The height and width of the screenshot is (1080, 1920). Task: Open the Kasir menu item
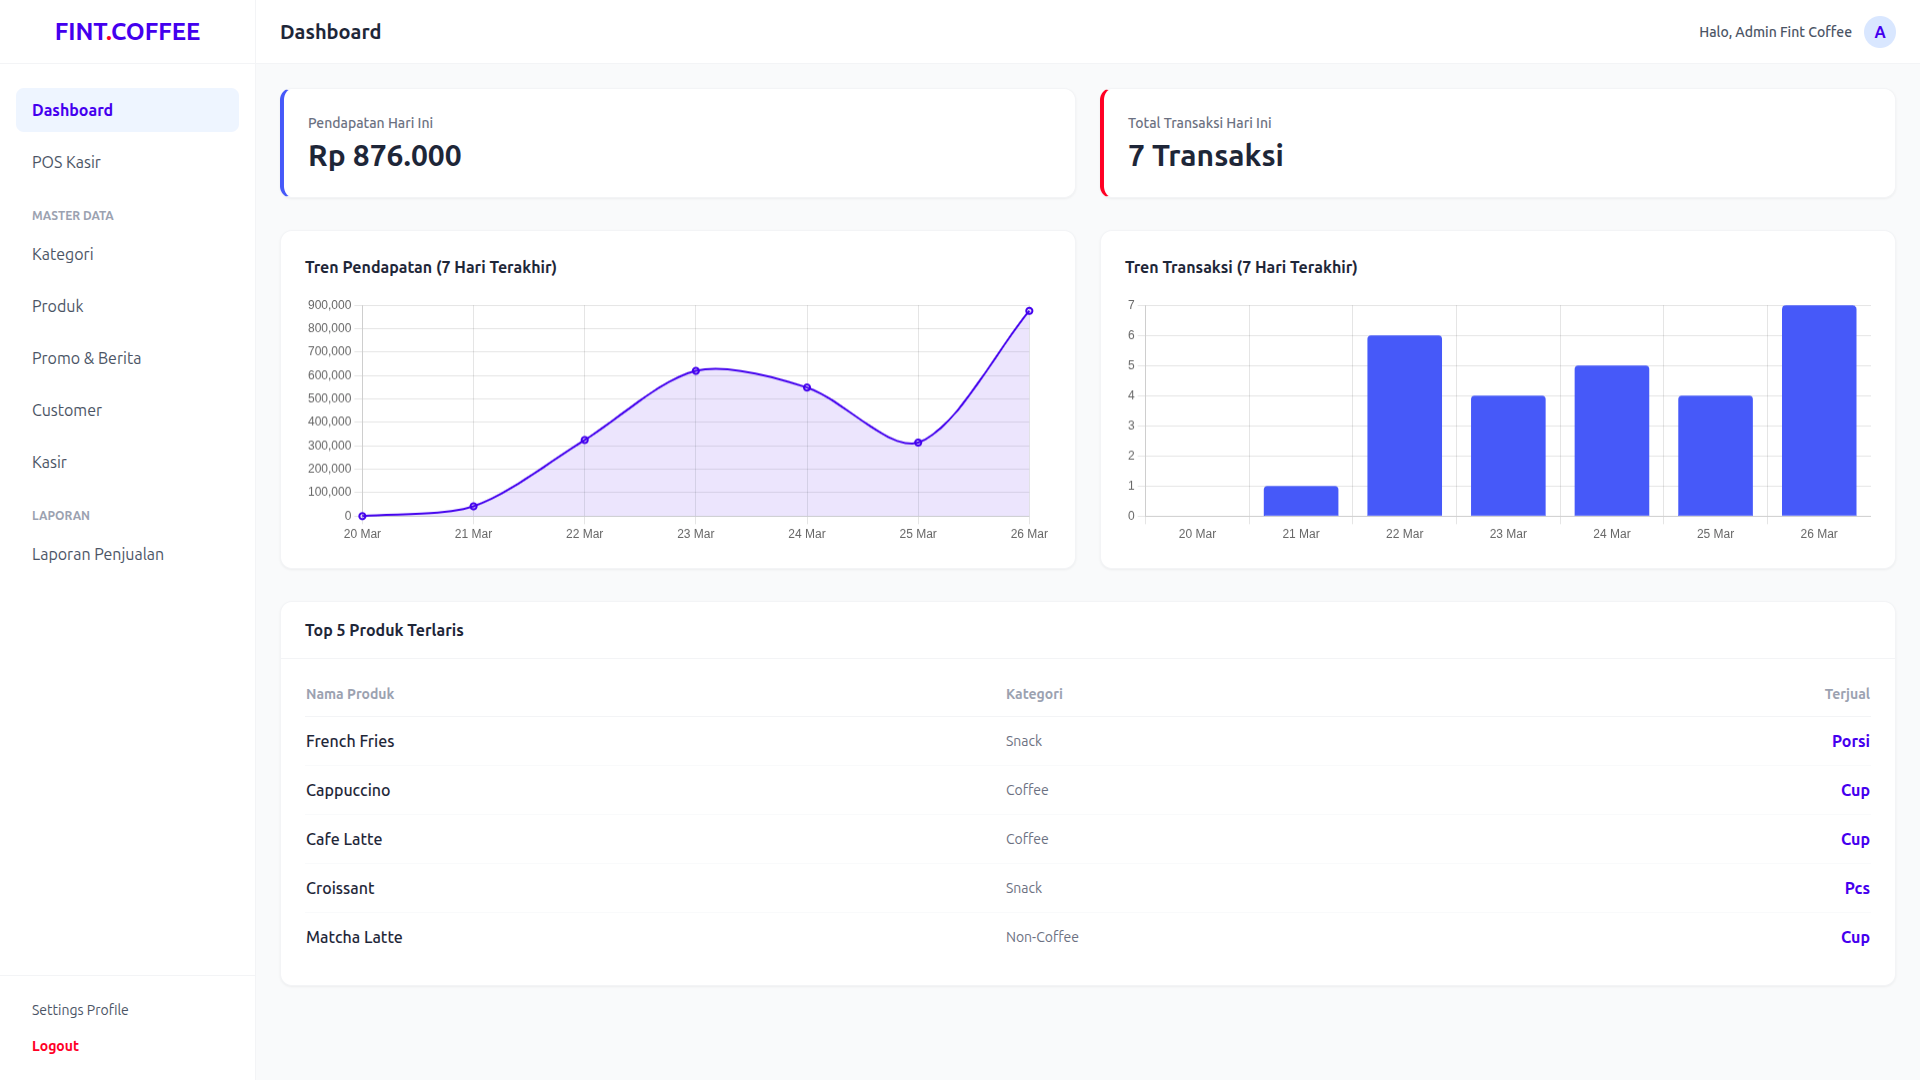[x=127, y=462]
